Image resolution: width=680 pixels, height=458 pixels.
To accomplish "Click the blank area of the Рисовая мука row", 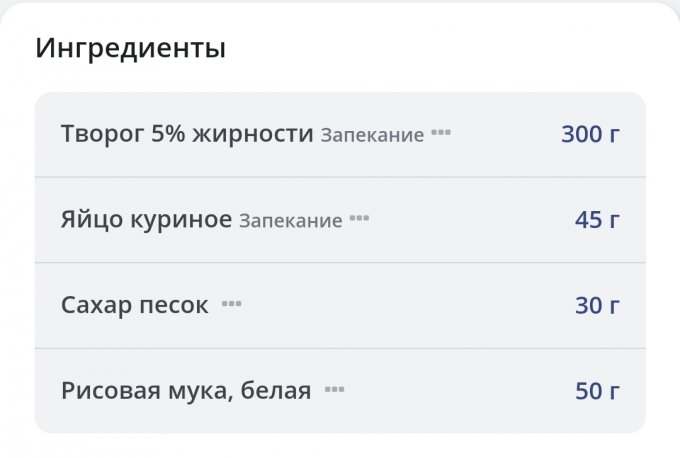I will (x=450, y=391).
